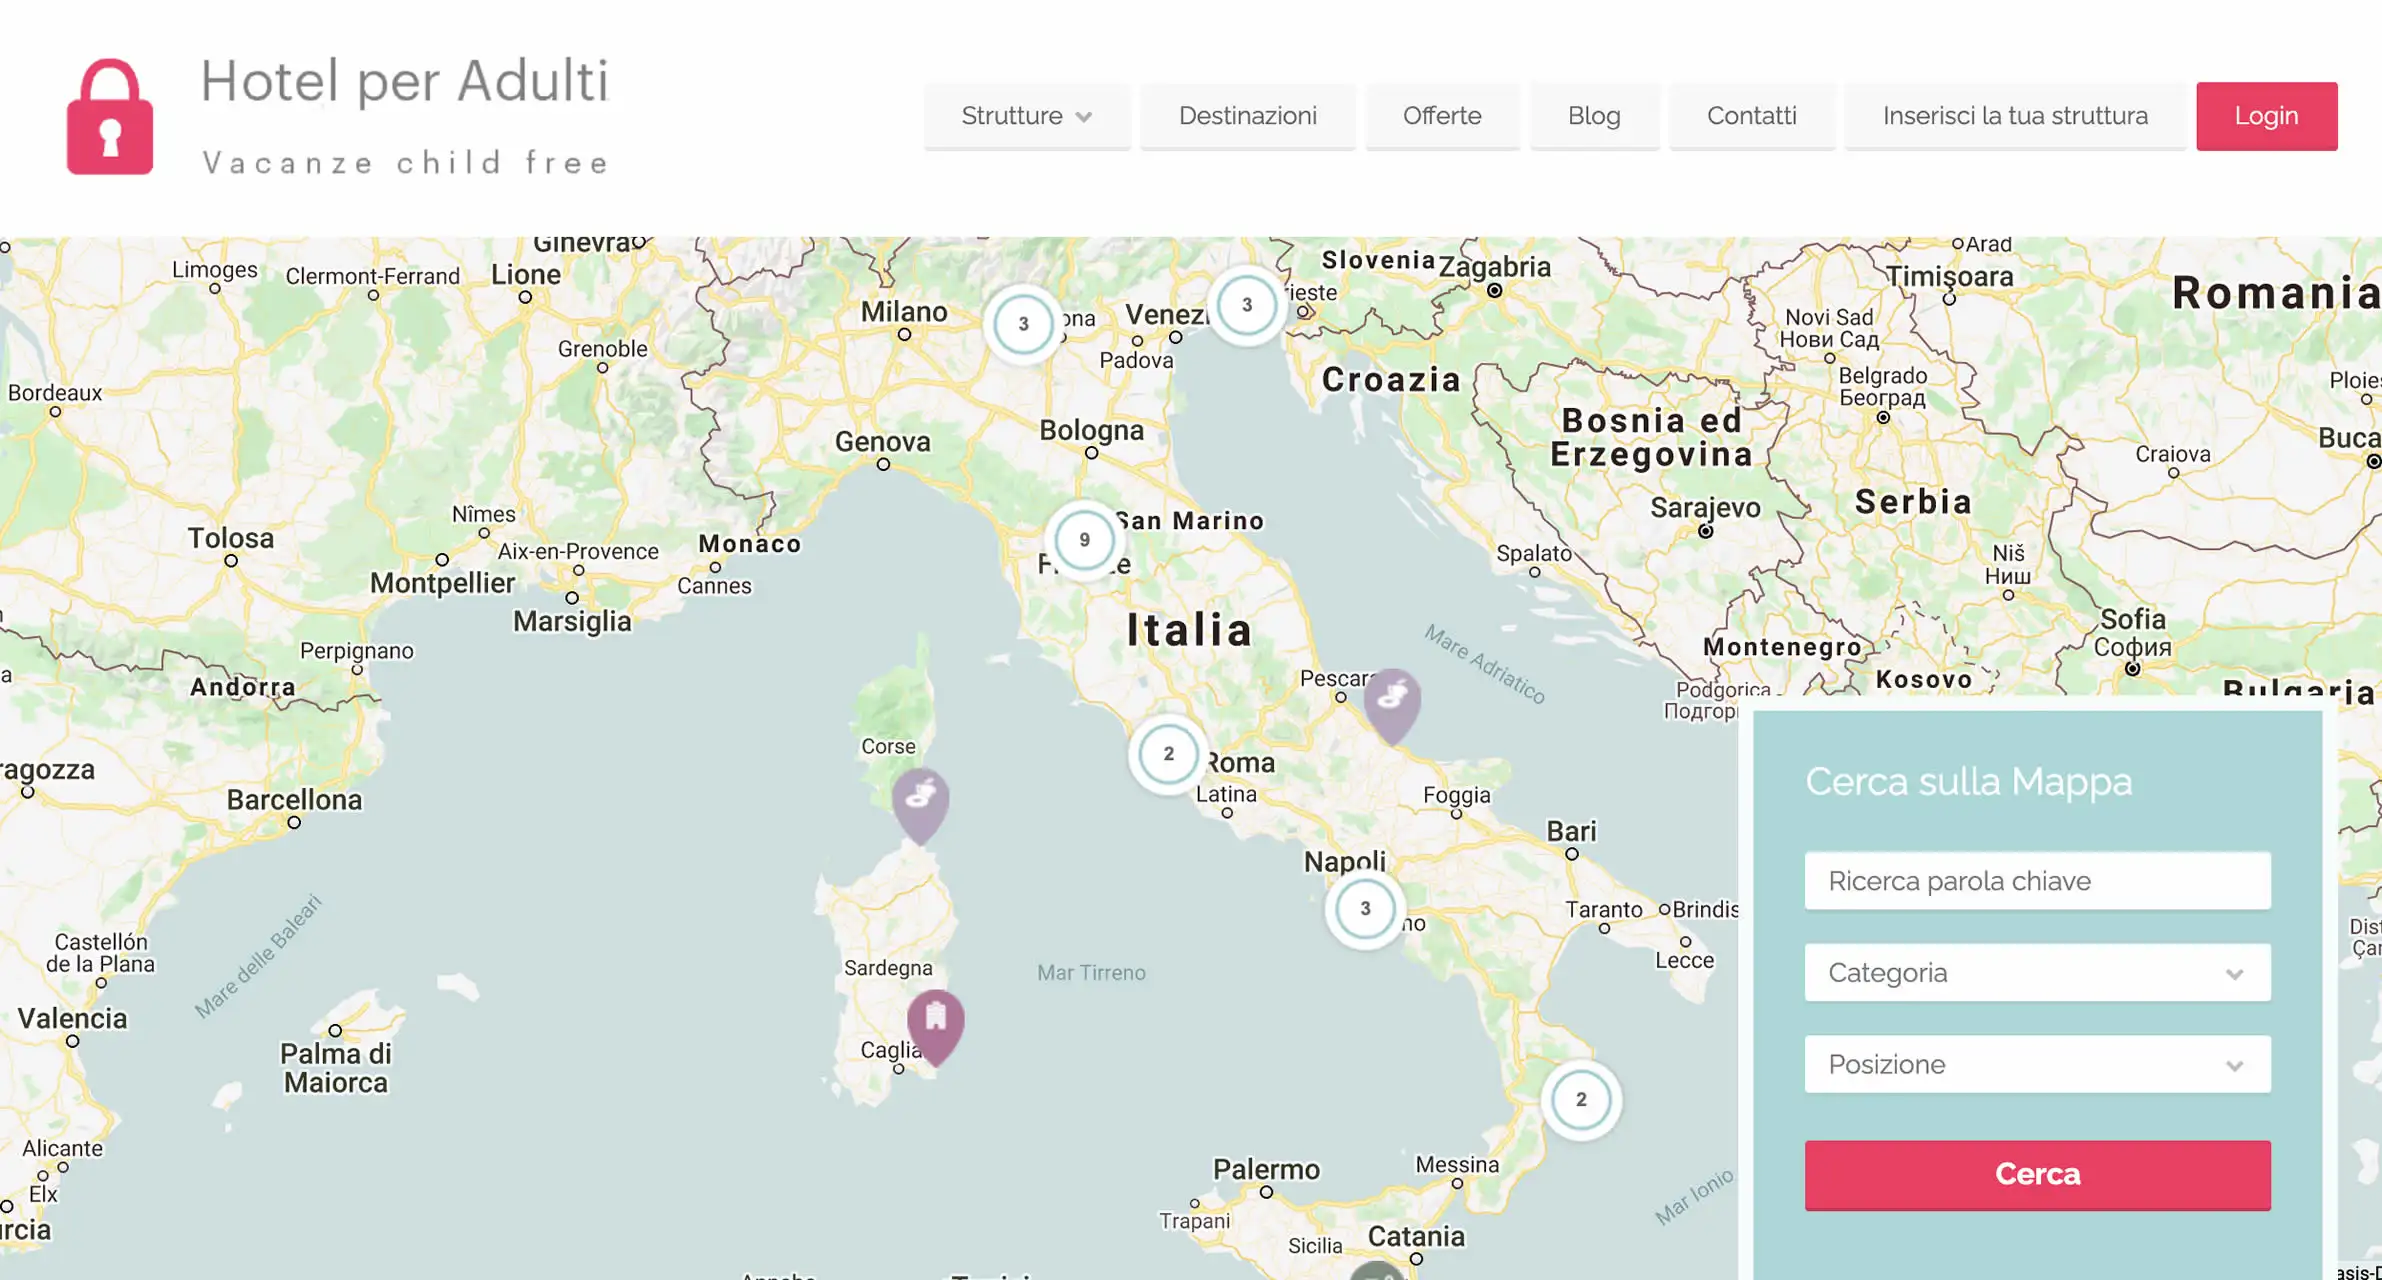Go to the Destinazioni page
This screenshot has width=2382, height=1280.
click(x=1247, y=116)
